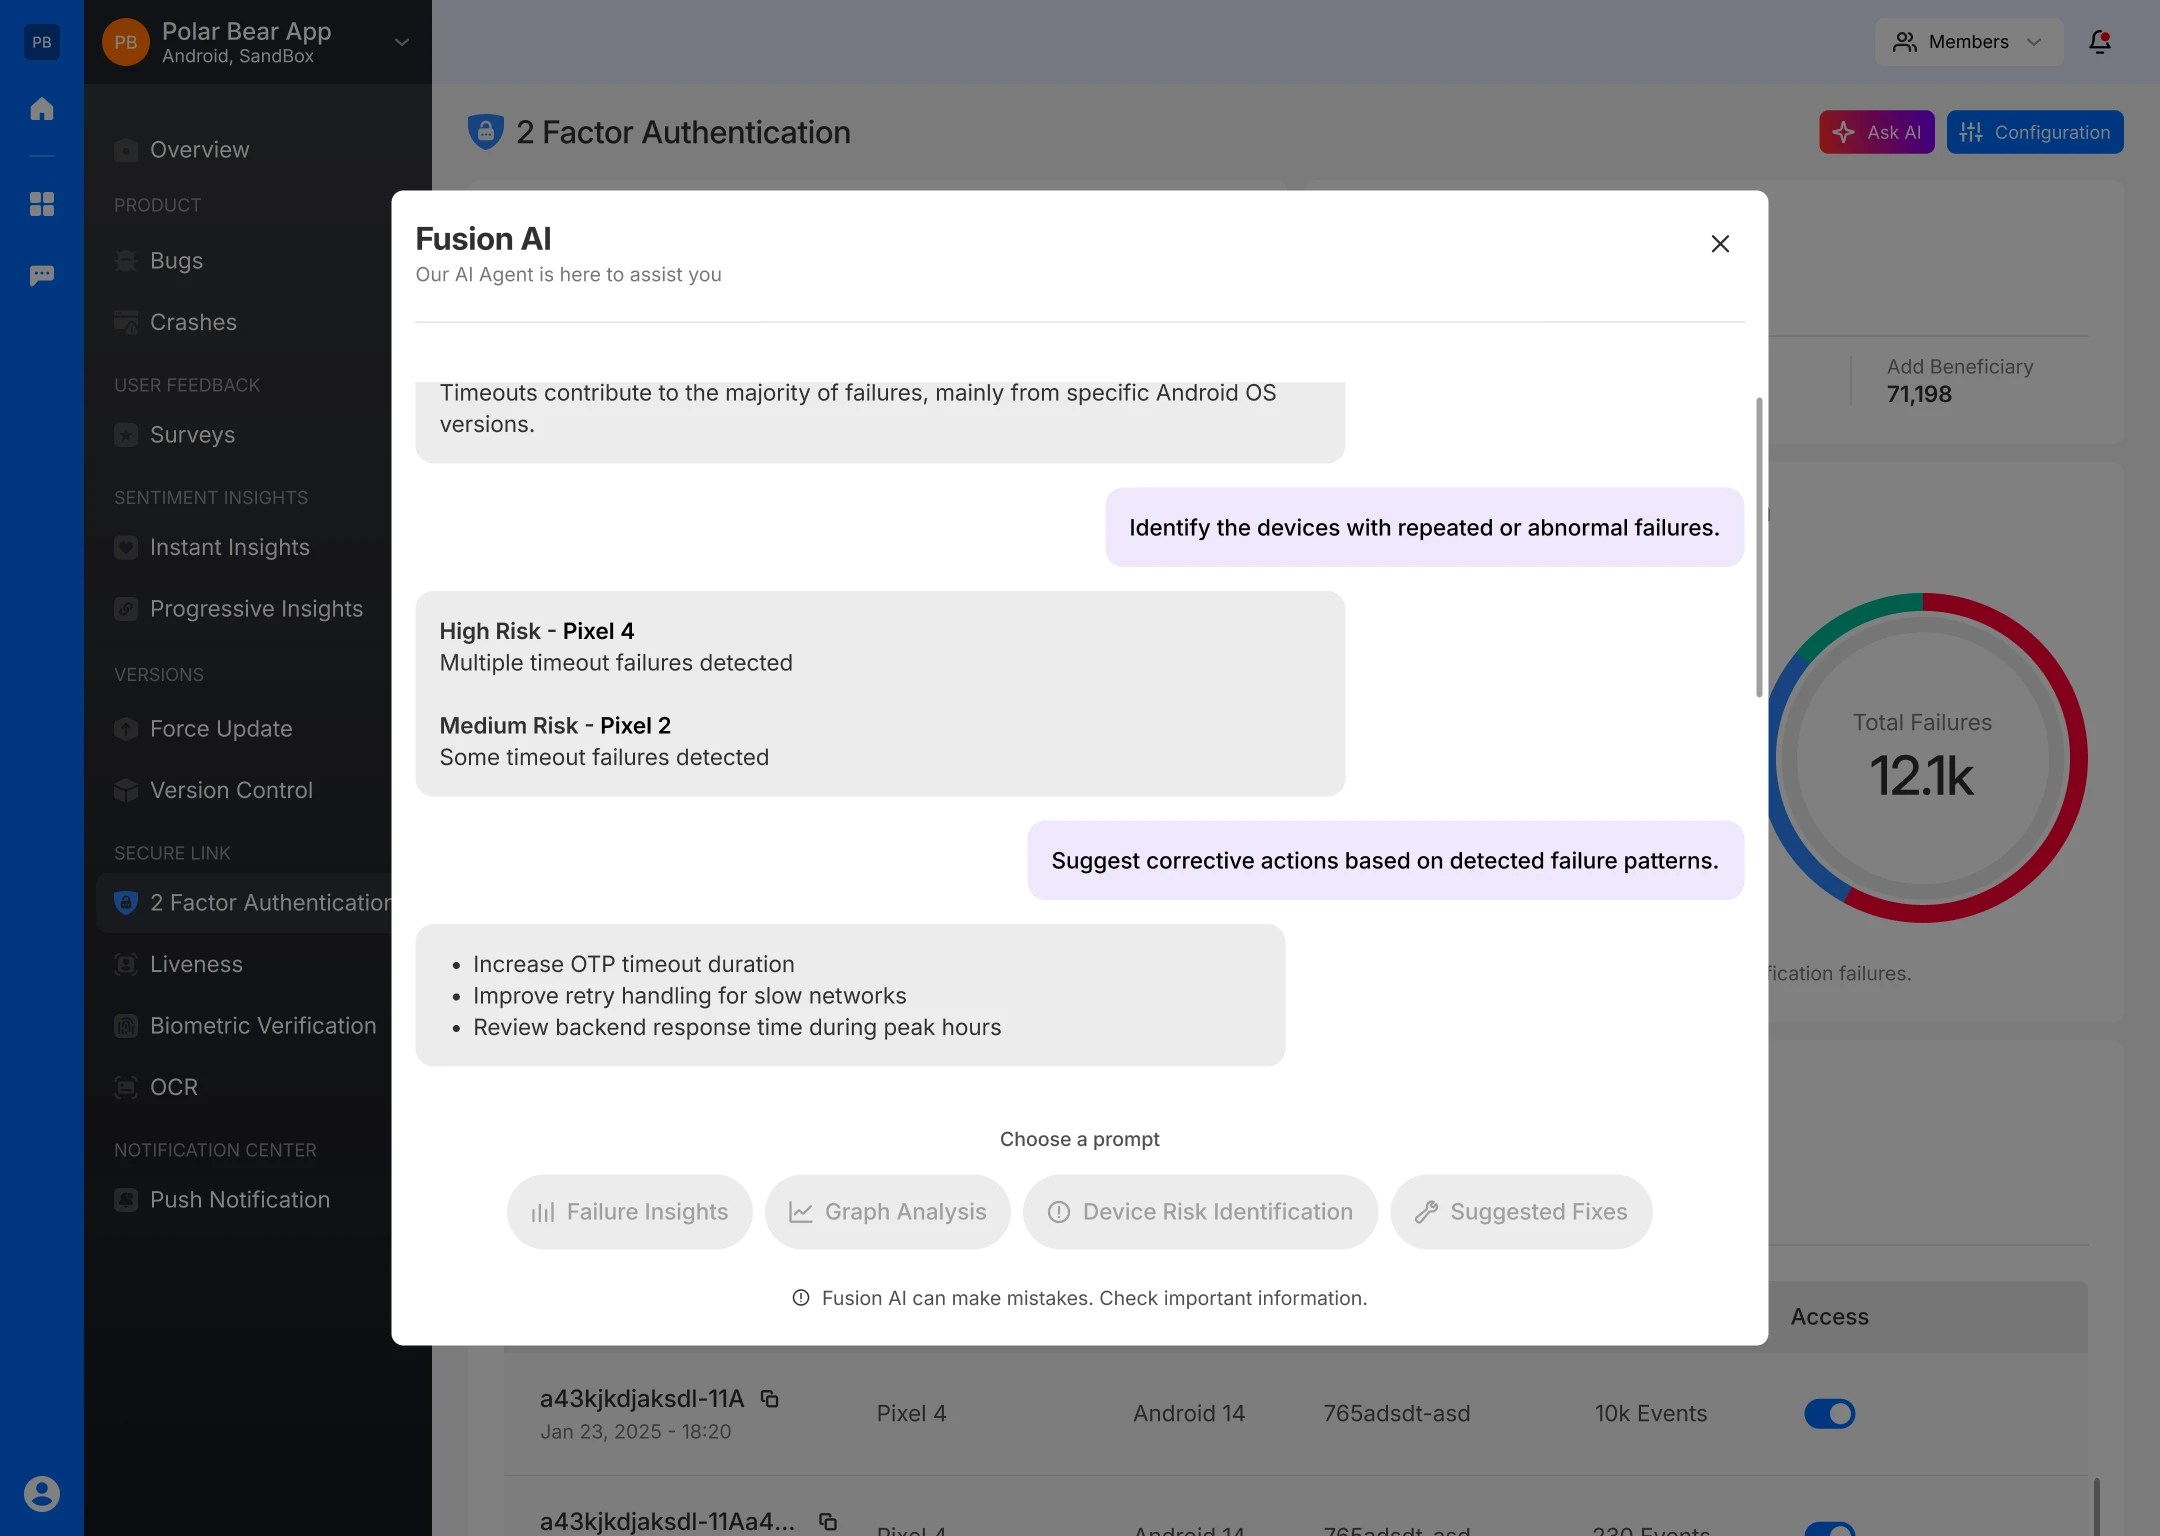Choose the Failure Insights prompt
Image resolution: width=2160 pixels, height=1536 pixels.
coord(629,1211)
